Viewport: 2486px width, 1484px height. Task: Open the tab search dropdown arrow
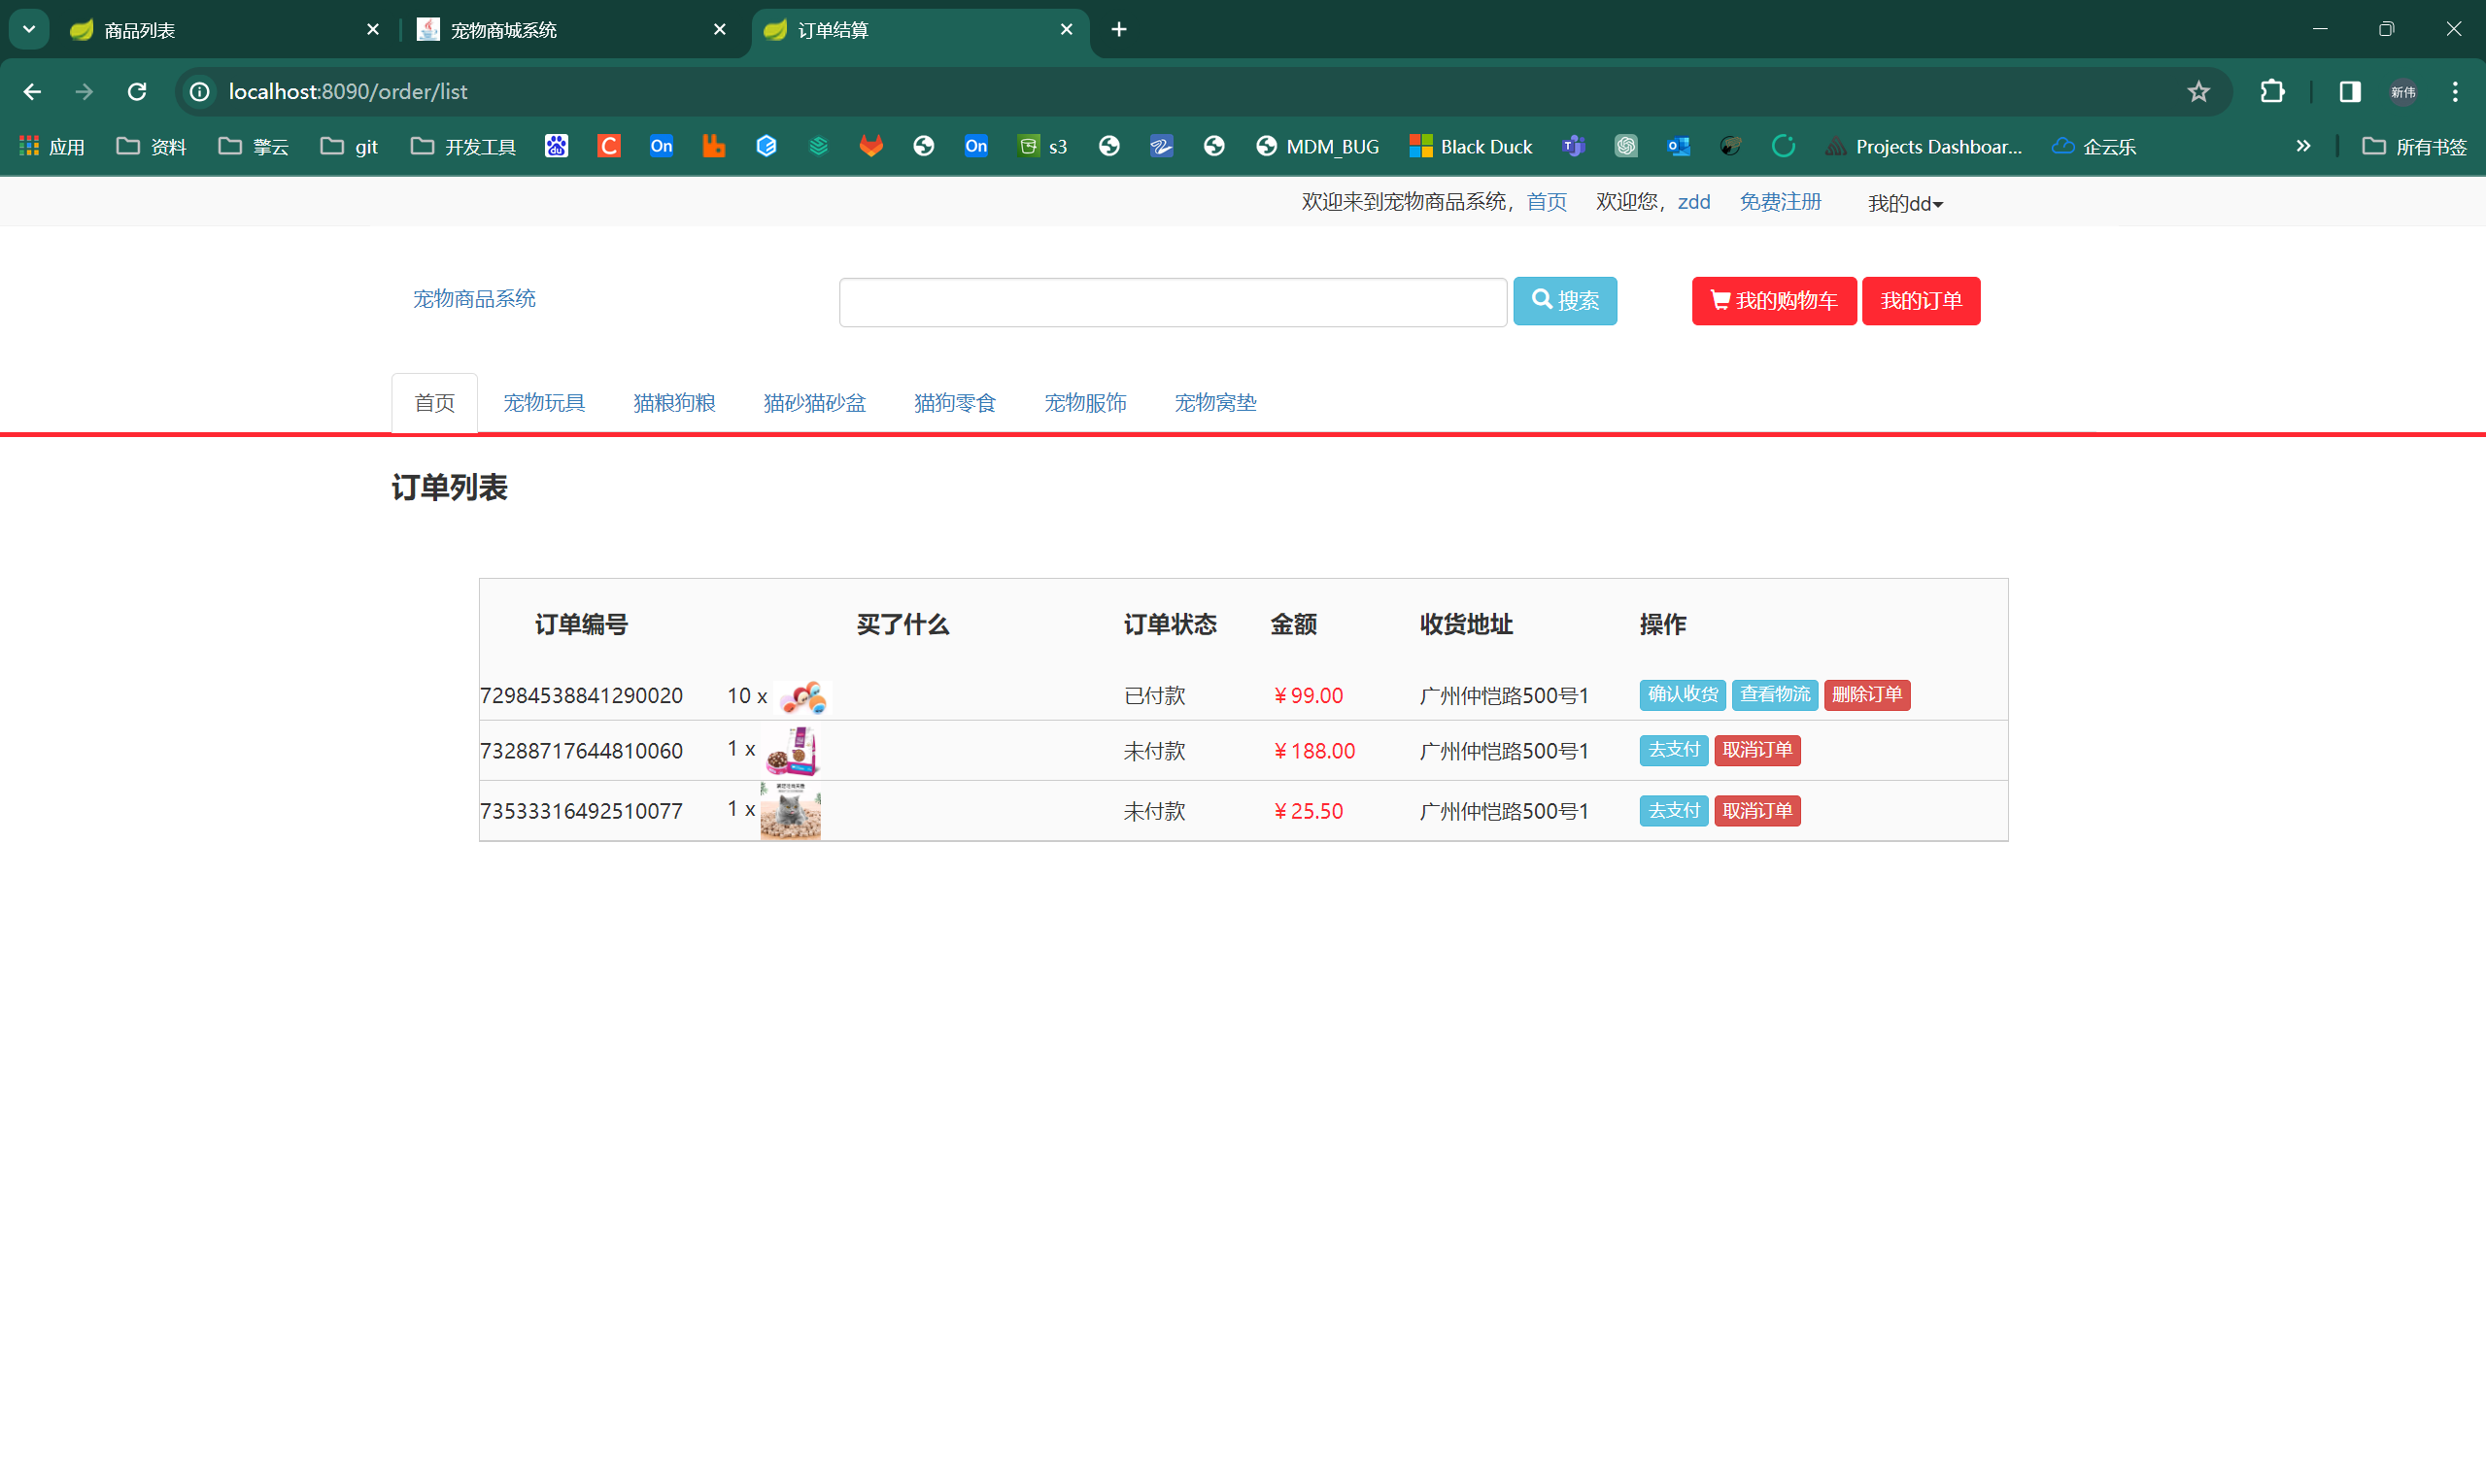tap(29, 30)
